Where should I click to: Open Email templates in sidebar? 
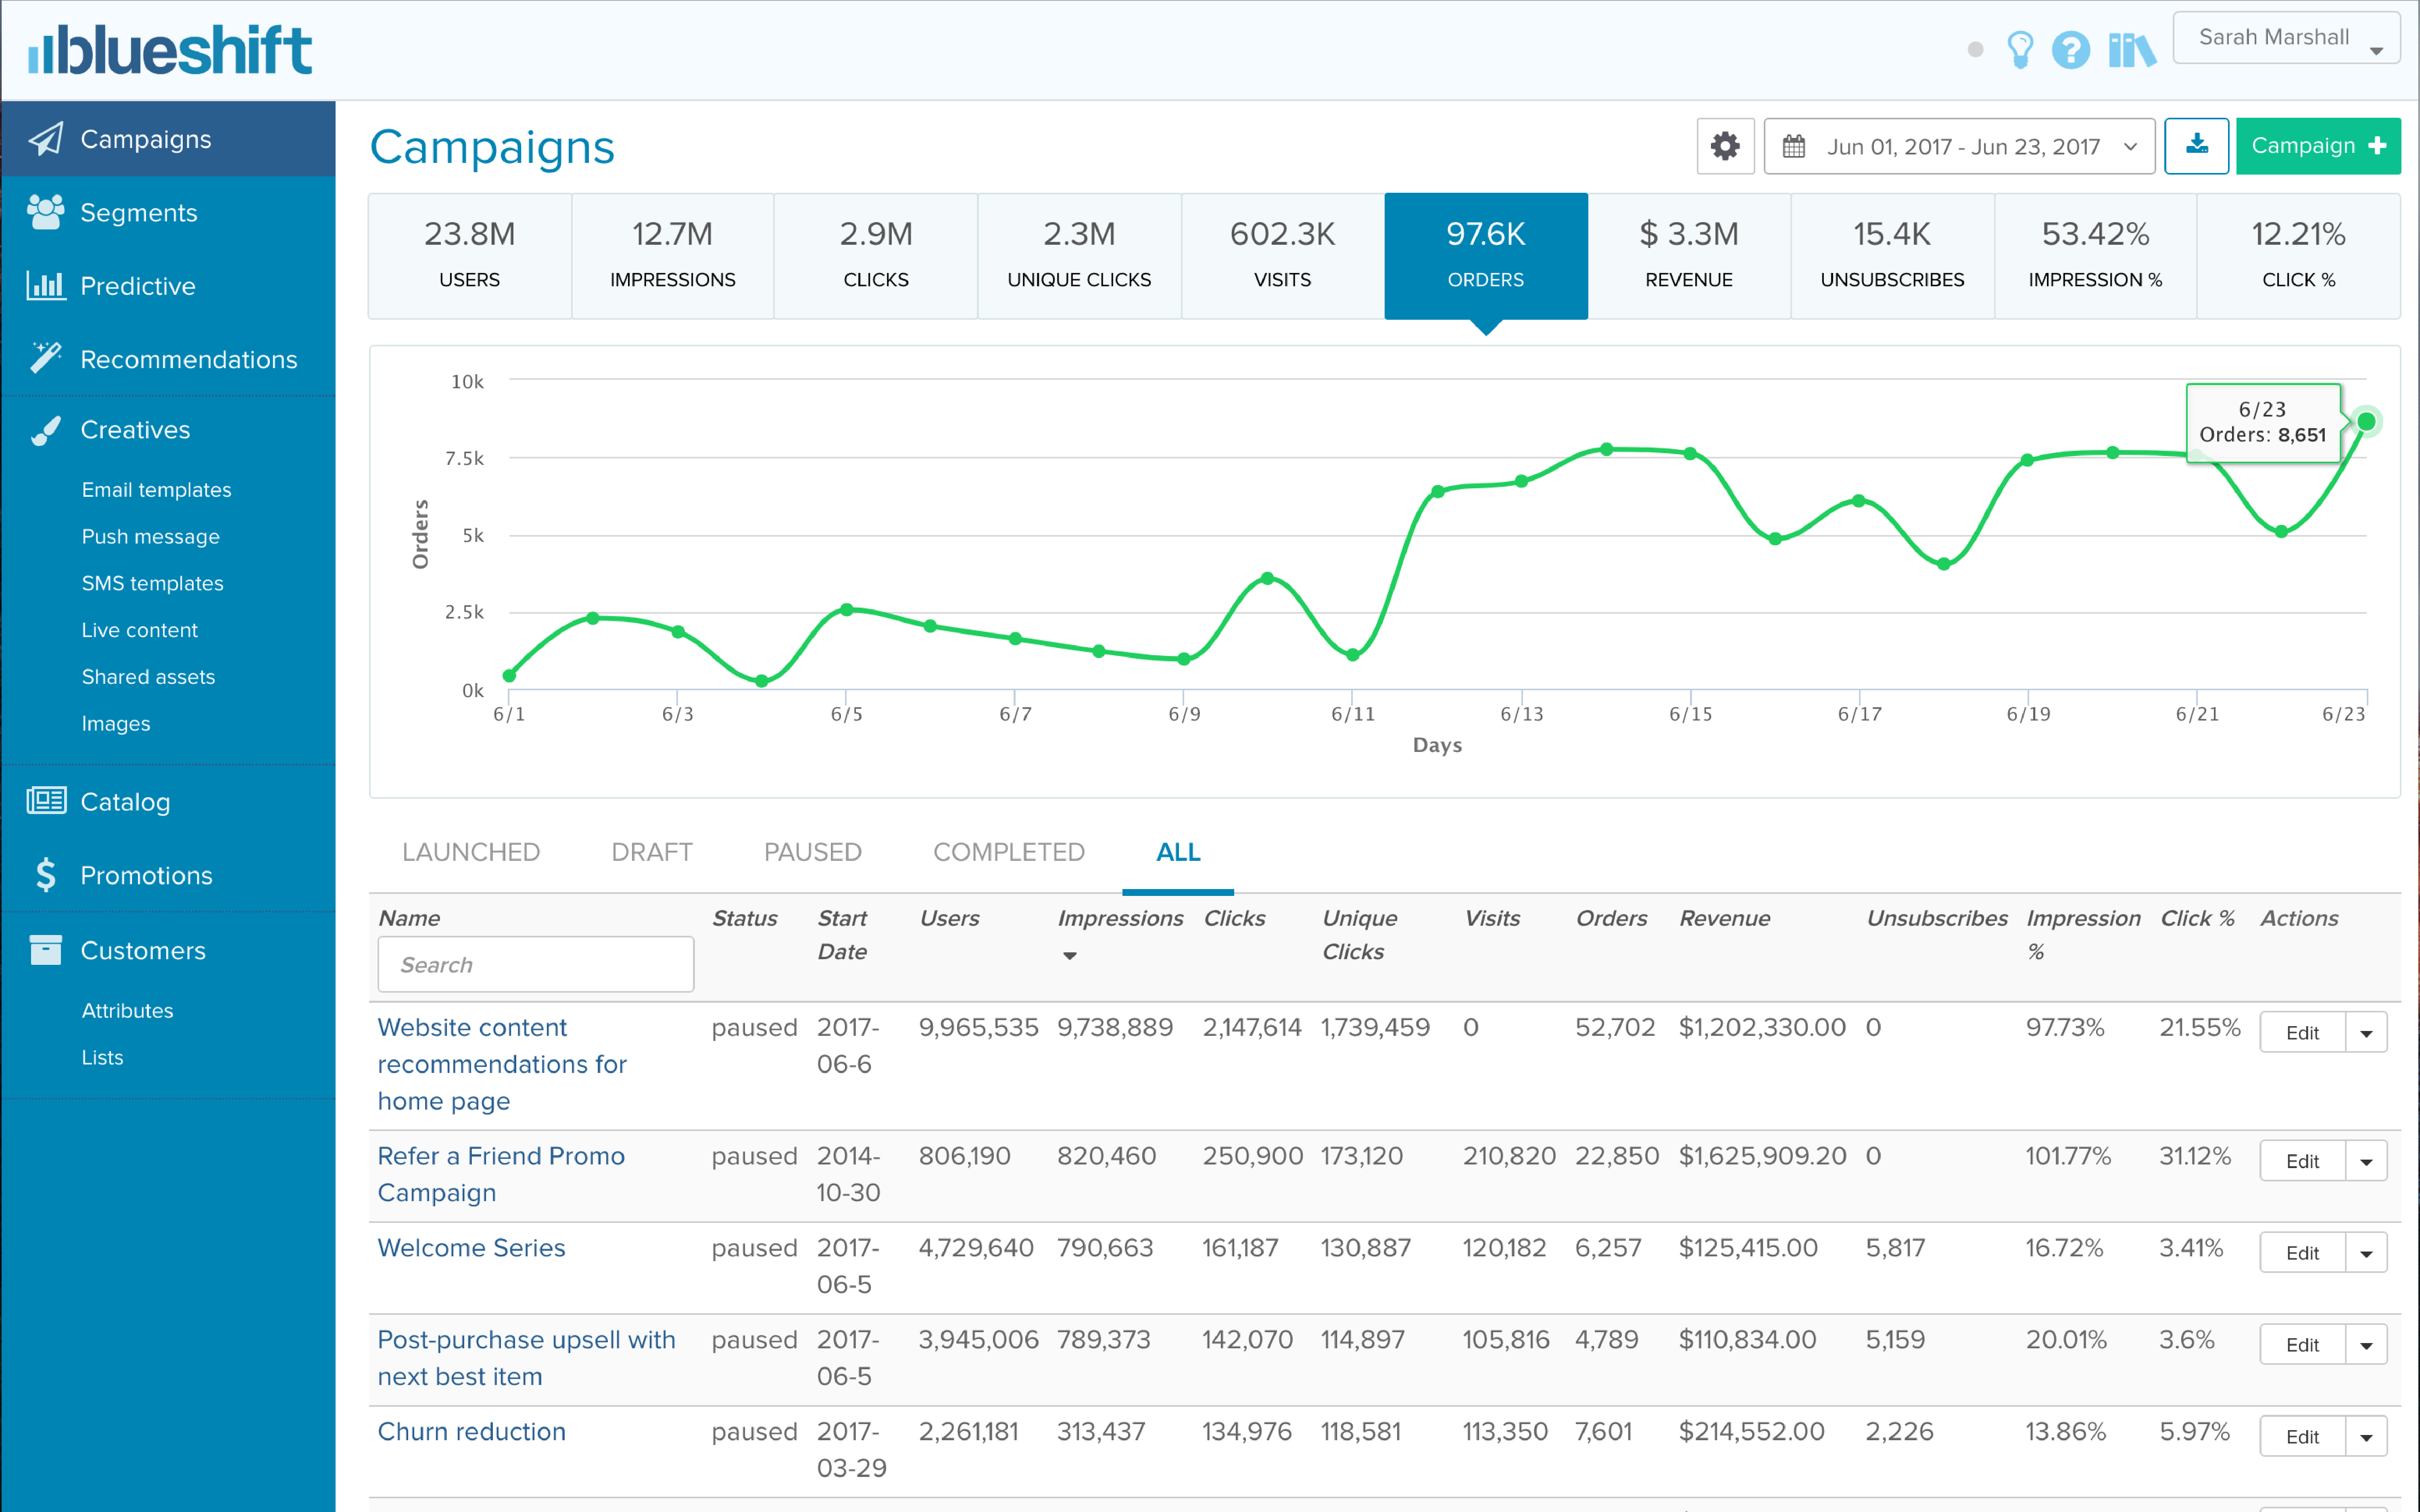pos(156,490)
